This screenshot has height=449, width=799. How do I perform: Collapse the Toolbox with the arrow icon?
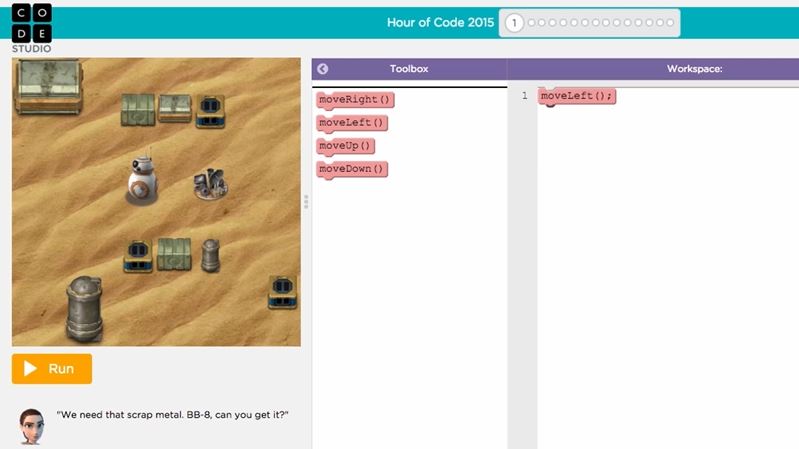[x=323, y=69]
